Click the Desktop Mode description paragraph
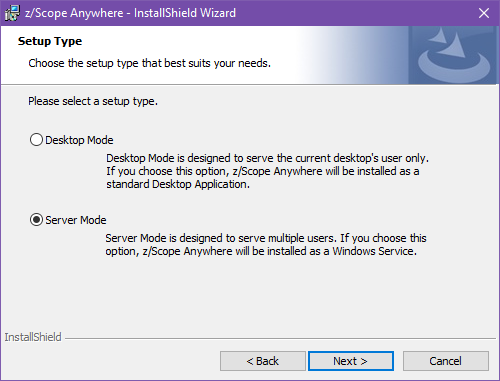Image resolution: width=500 pixels, height=381 pixels. coord(267,171)
